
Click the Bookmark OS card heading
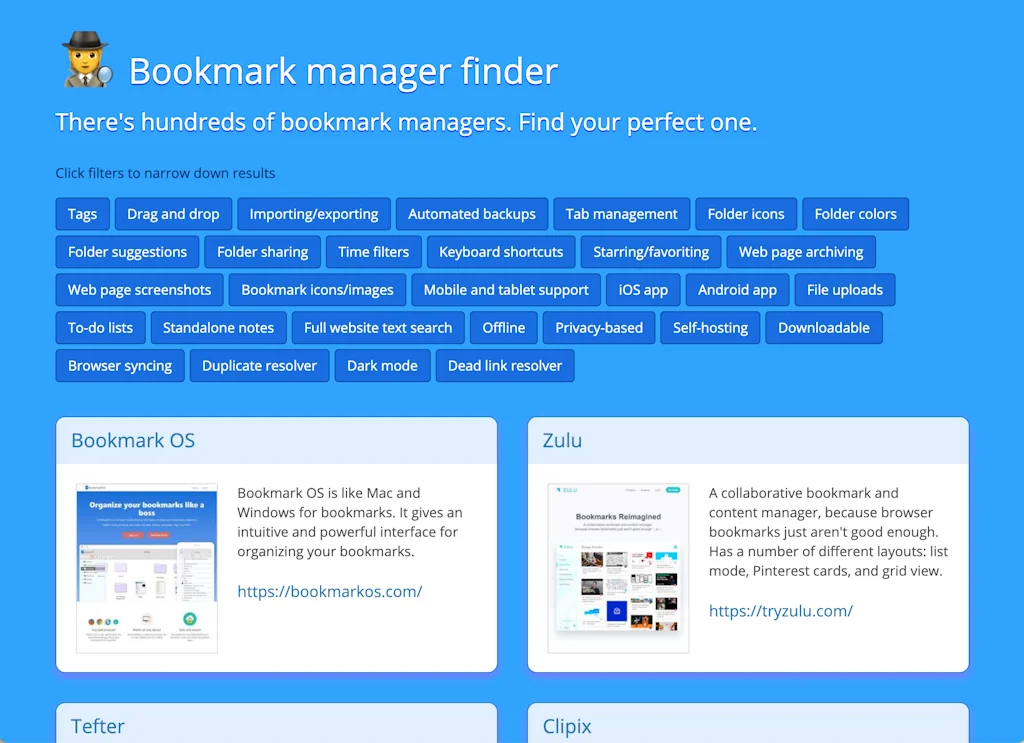(x=132, y=440)
